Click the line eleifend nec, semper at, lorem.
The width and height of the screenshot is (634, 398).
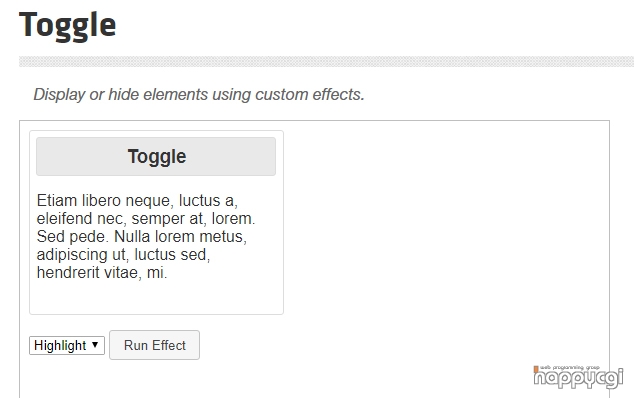pyautogui.click(x=146, y=219)
